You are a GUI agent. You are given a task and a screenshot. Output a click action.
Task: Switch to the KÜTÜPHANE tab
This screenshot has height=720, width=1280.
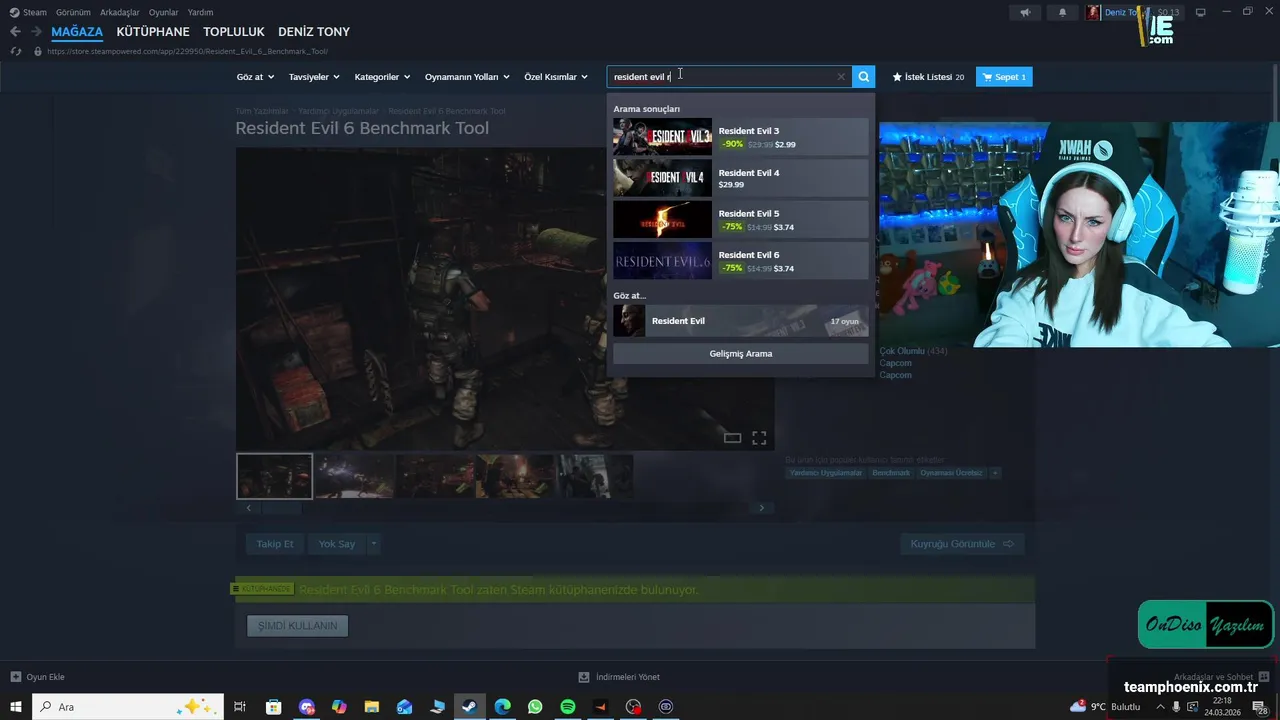coord(153,32)
